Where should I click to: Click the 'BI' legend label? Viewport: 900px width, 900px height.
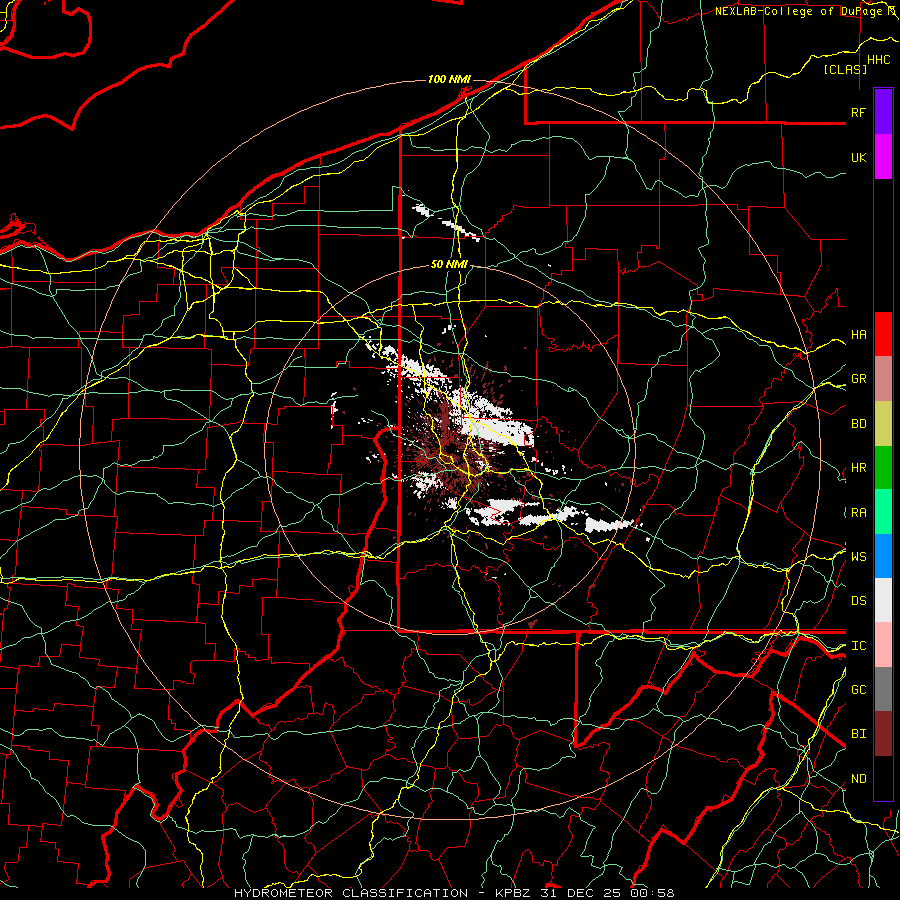(x=858, y=734)
